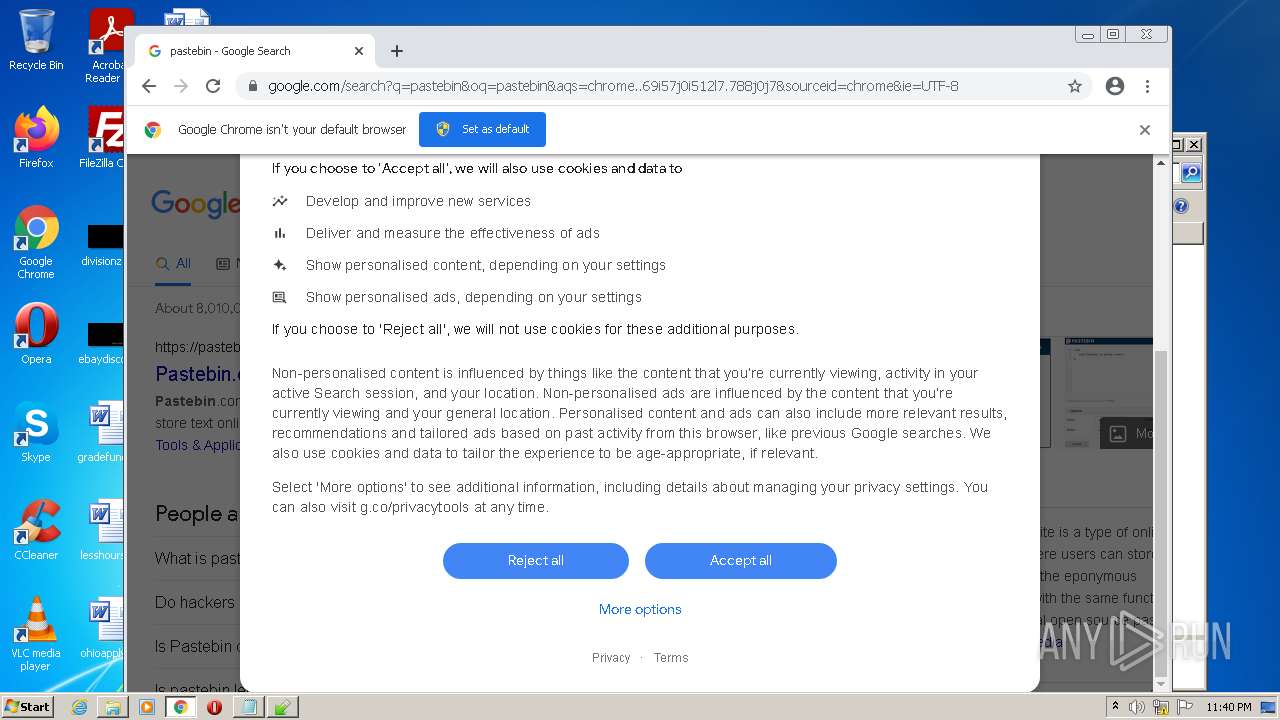The width and height of the screenshot is (1280, 720).
Task: Click the volume speaker tray icon
Action: (x=1137, y=707)
